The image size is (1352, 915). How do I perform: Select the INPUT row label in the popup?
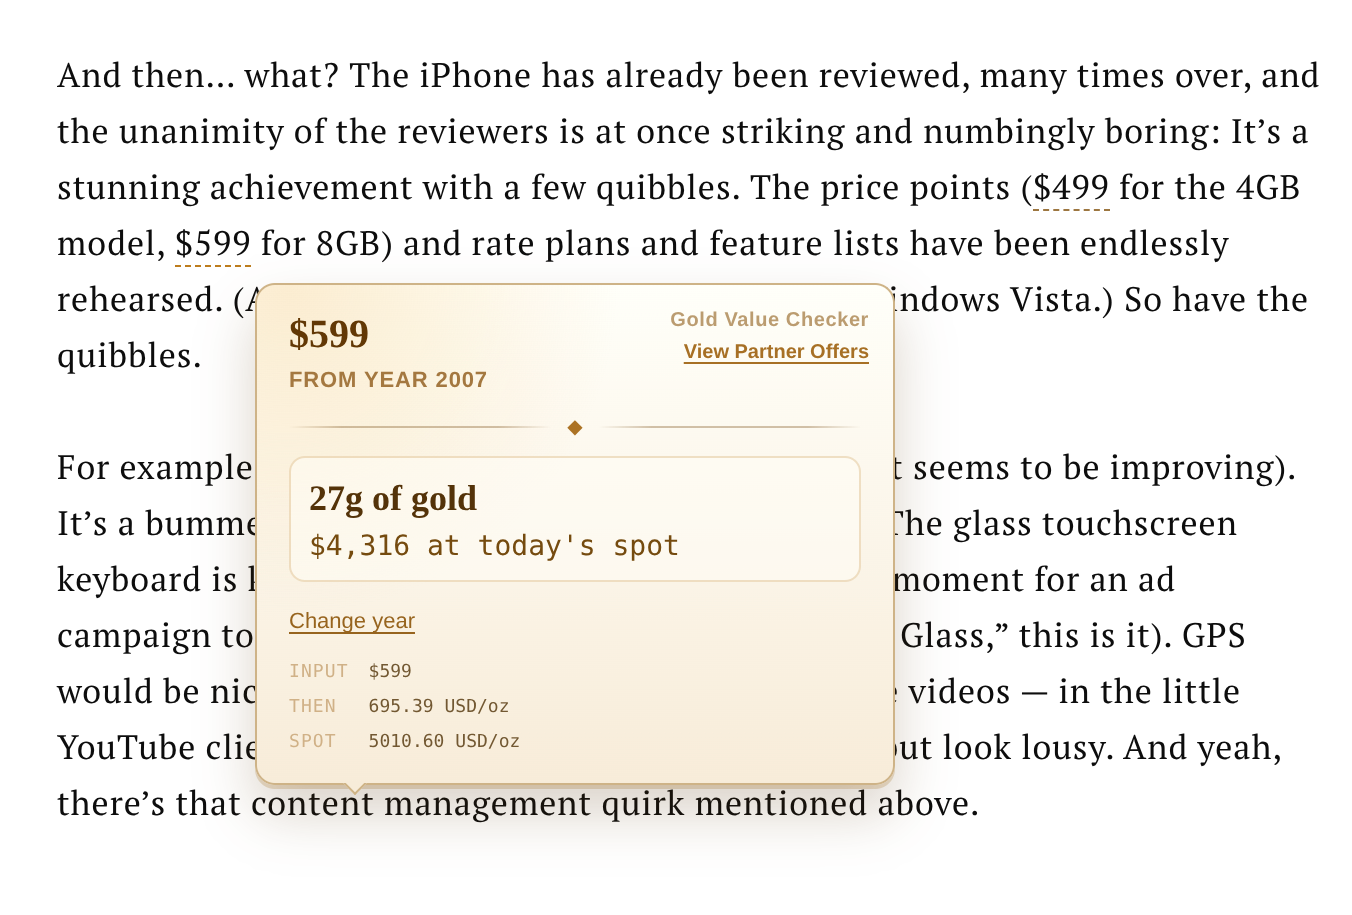click(318, 671)
